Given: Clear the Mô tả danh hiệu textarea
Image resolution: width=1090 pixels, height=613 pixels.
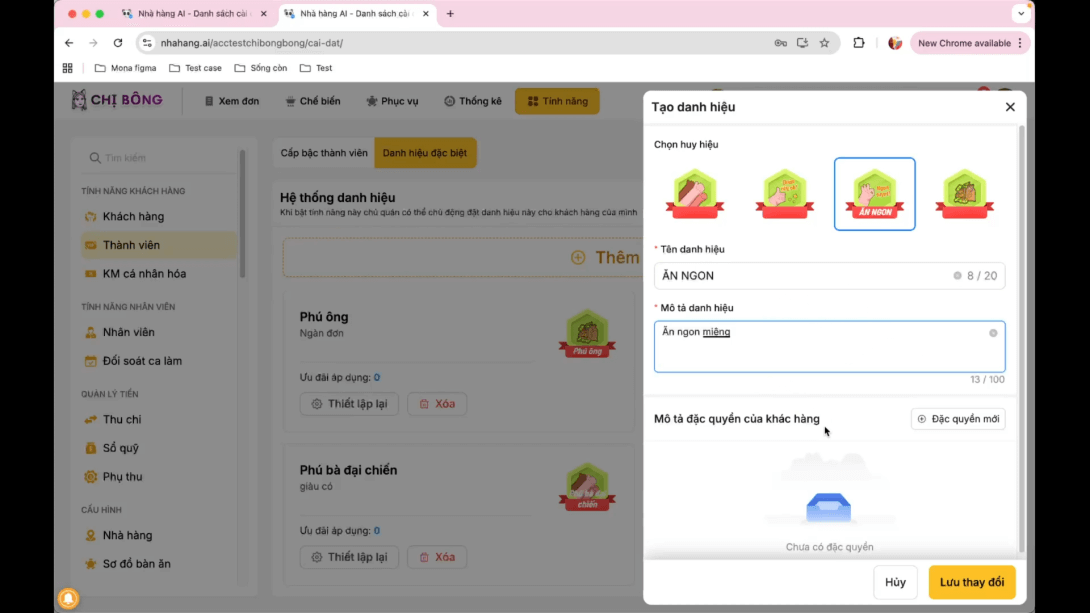Looking at the screenshot, I should coord(993,333).
